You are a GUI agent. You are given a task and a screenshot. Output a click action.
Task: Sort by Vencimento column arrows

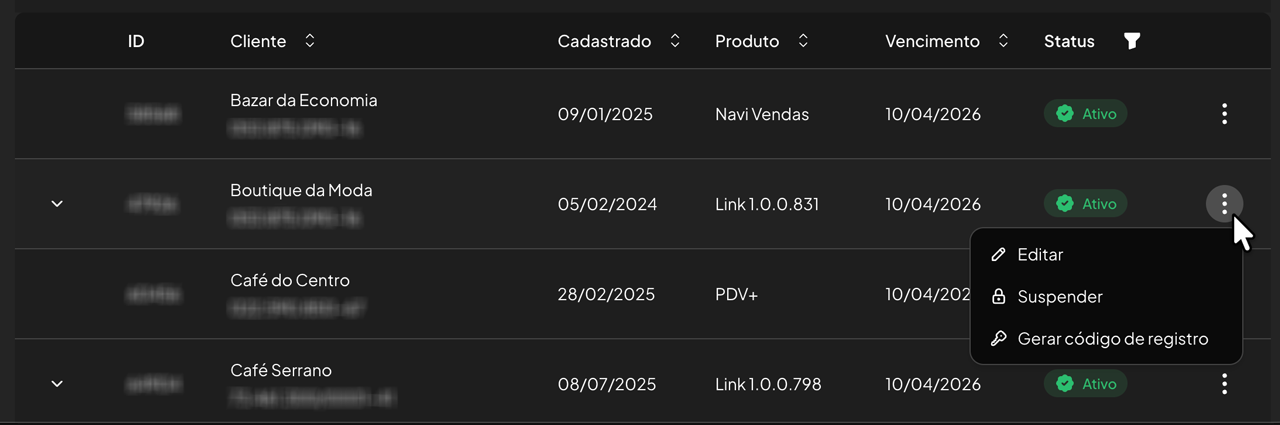tap(1004, 41)
